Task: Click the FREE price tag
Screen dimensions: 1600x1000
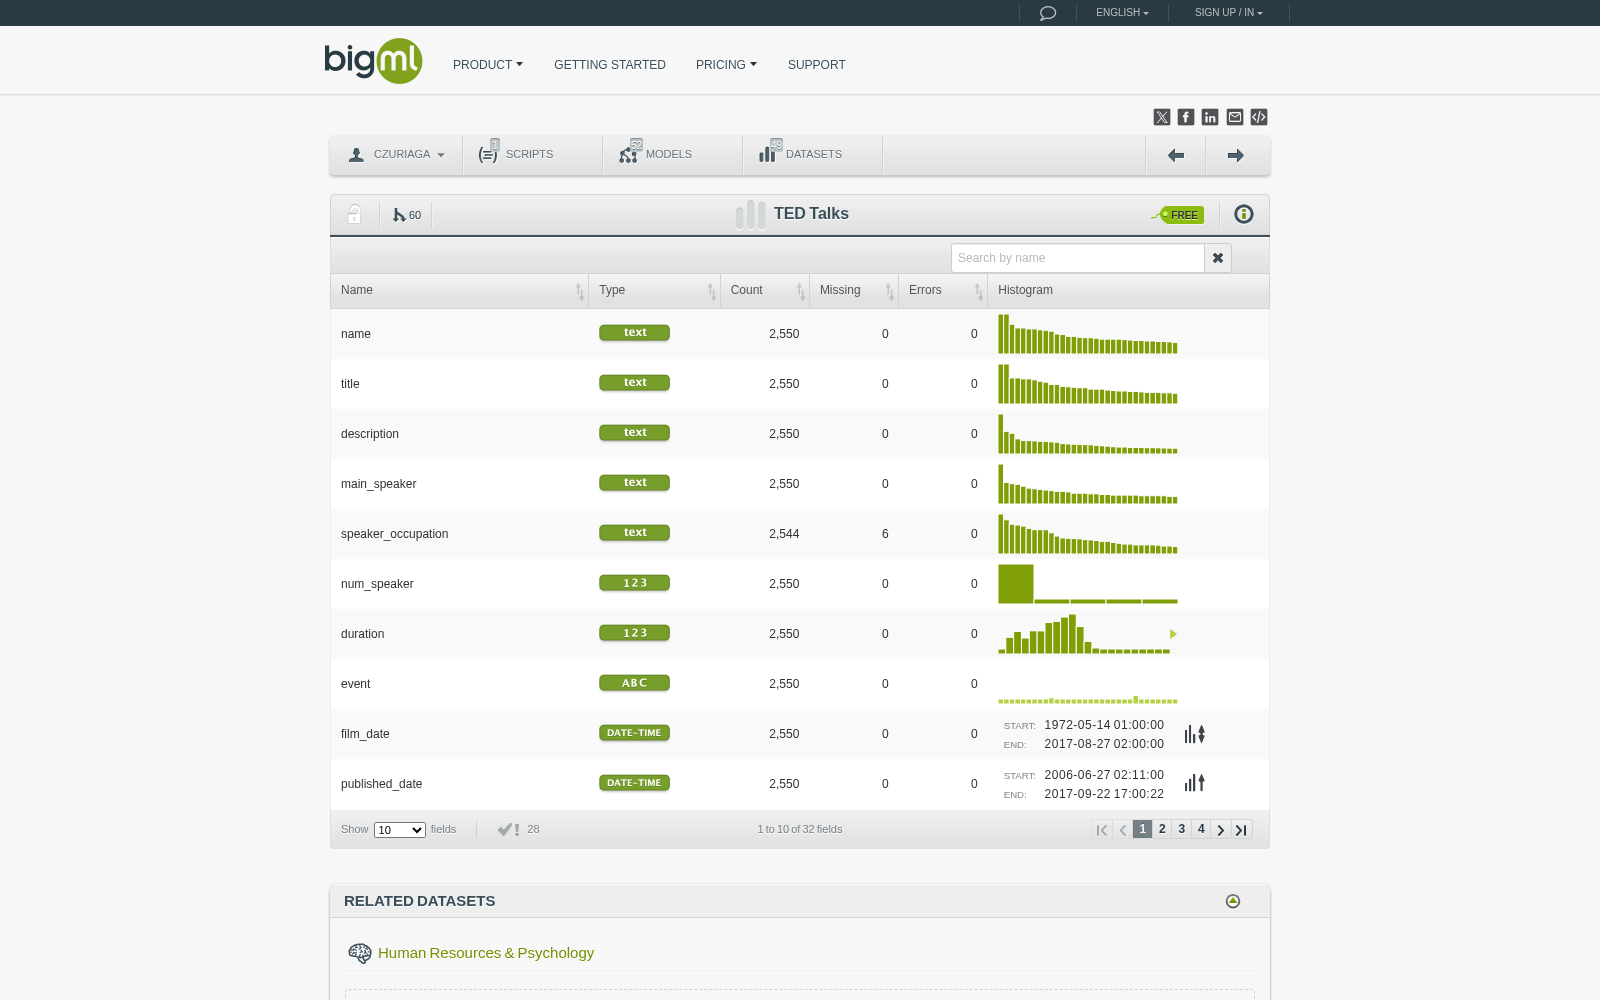Action: pyautogui.click(x=1178, y=214)
